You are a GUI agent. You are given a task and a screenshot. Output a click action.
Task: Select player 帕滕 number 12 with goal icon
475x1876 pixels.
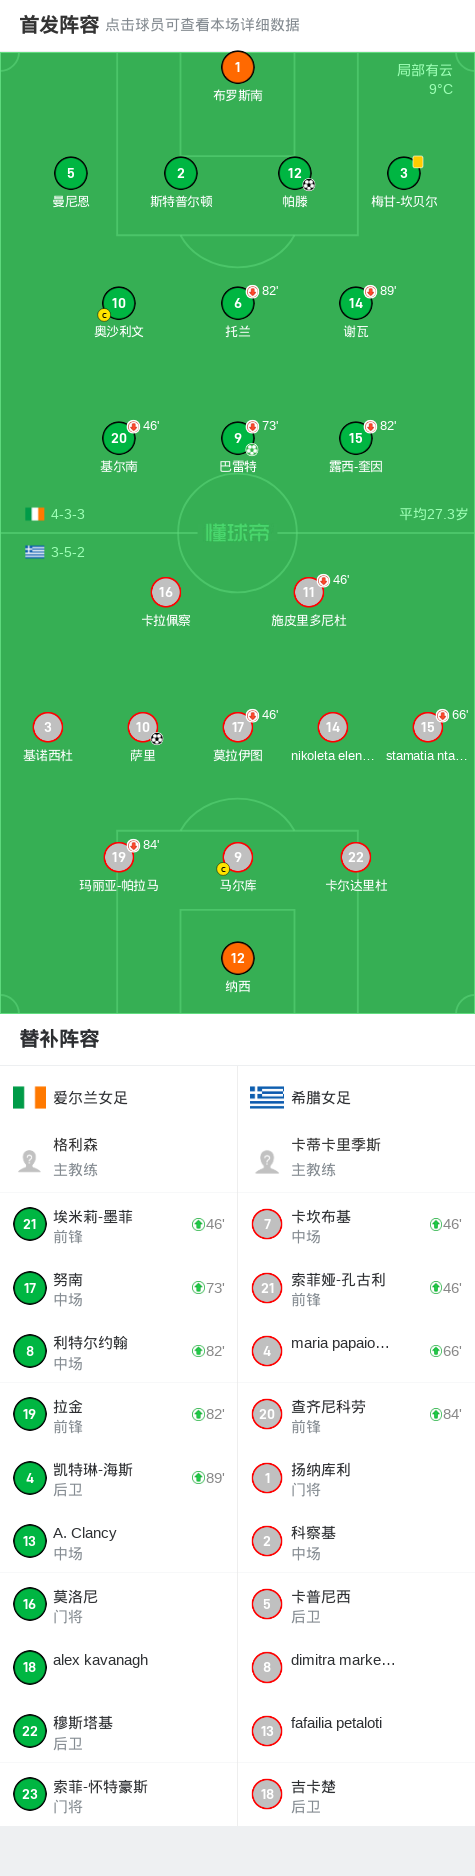click(294, 174)
